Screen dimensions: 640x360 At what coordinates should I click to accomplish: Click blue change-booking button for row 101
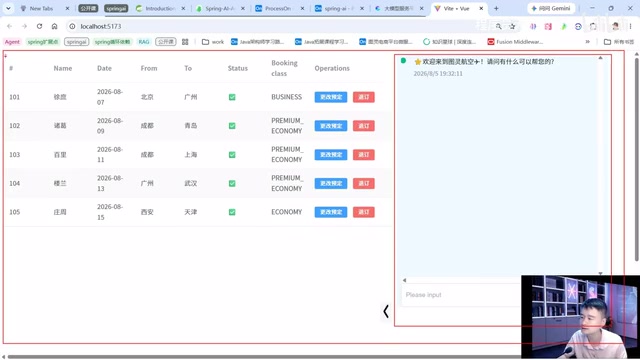pos(331,97)
